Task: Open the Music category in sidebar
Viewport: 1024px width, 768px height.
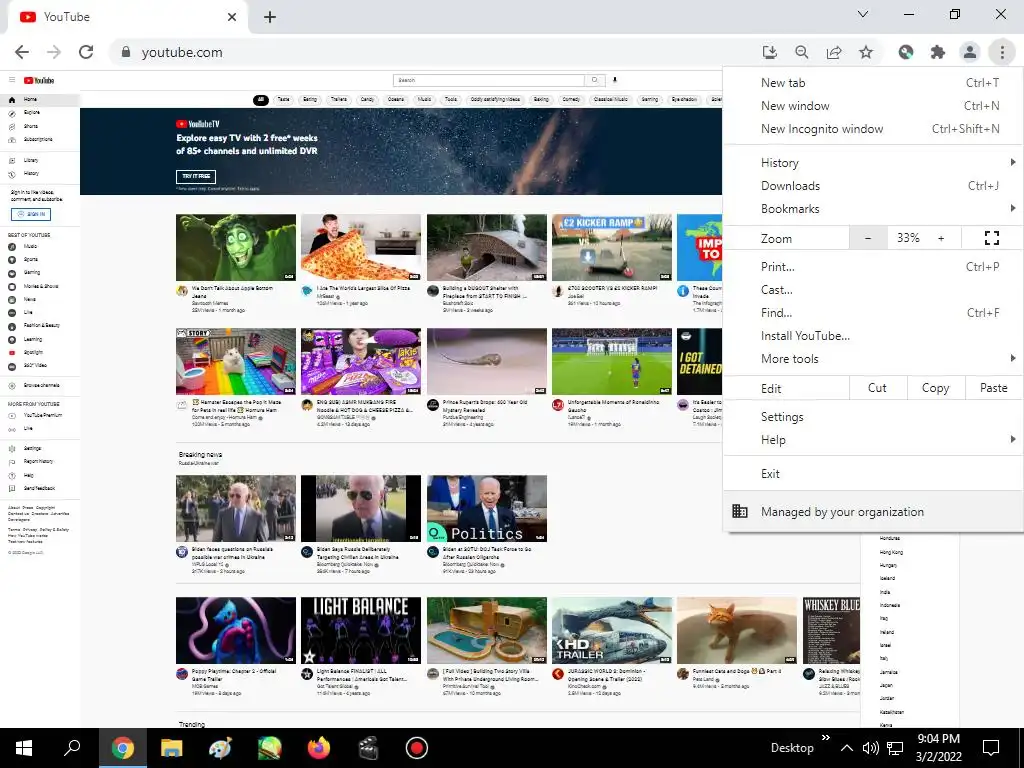Action: tap(30, 247)
